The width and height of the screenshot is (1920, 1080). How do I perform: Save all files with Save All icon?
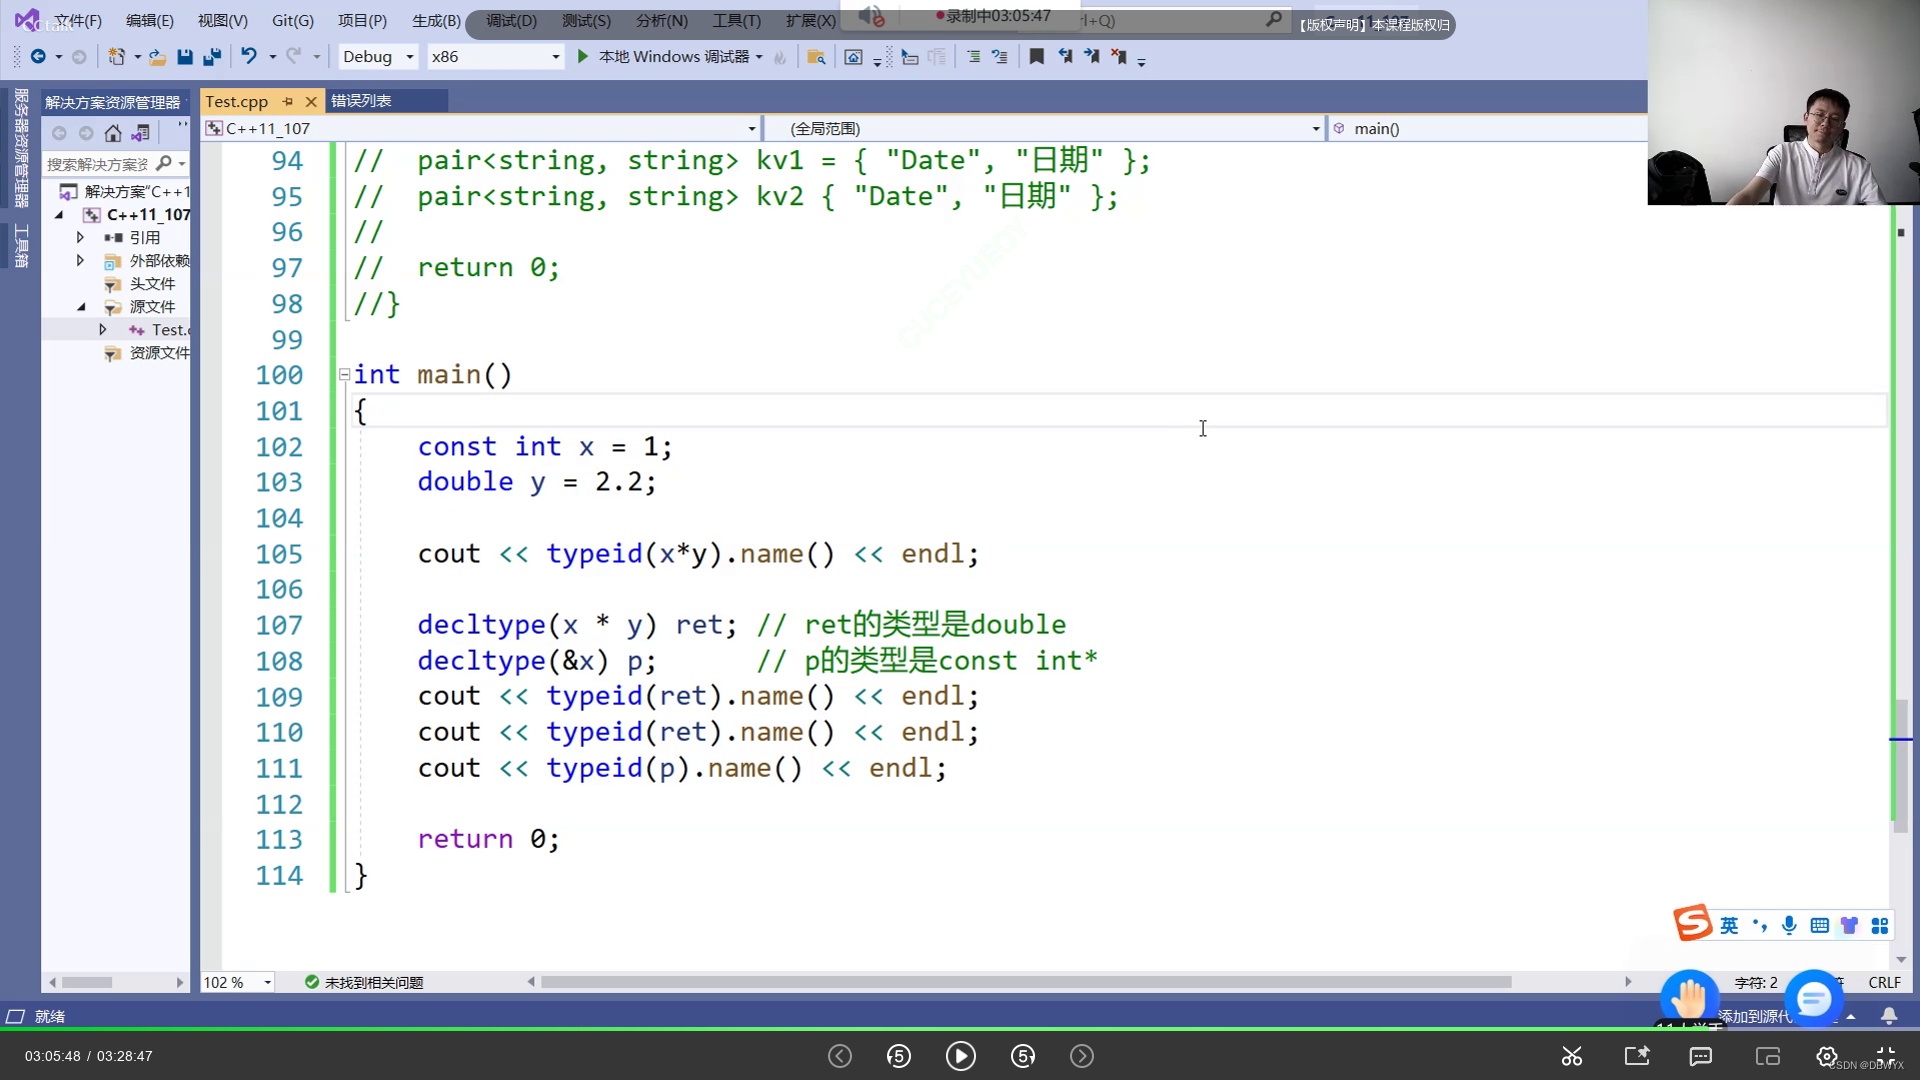point(212,57)
